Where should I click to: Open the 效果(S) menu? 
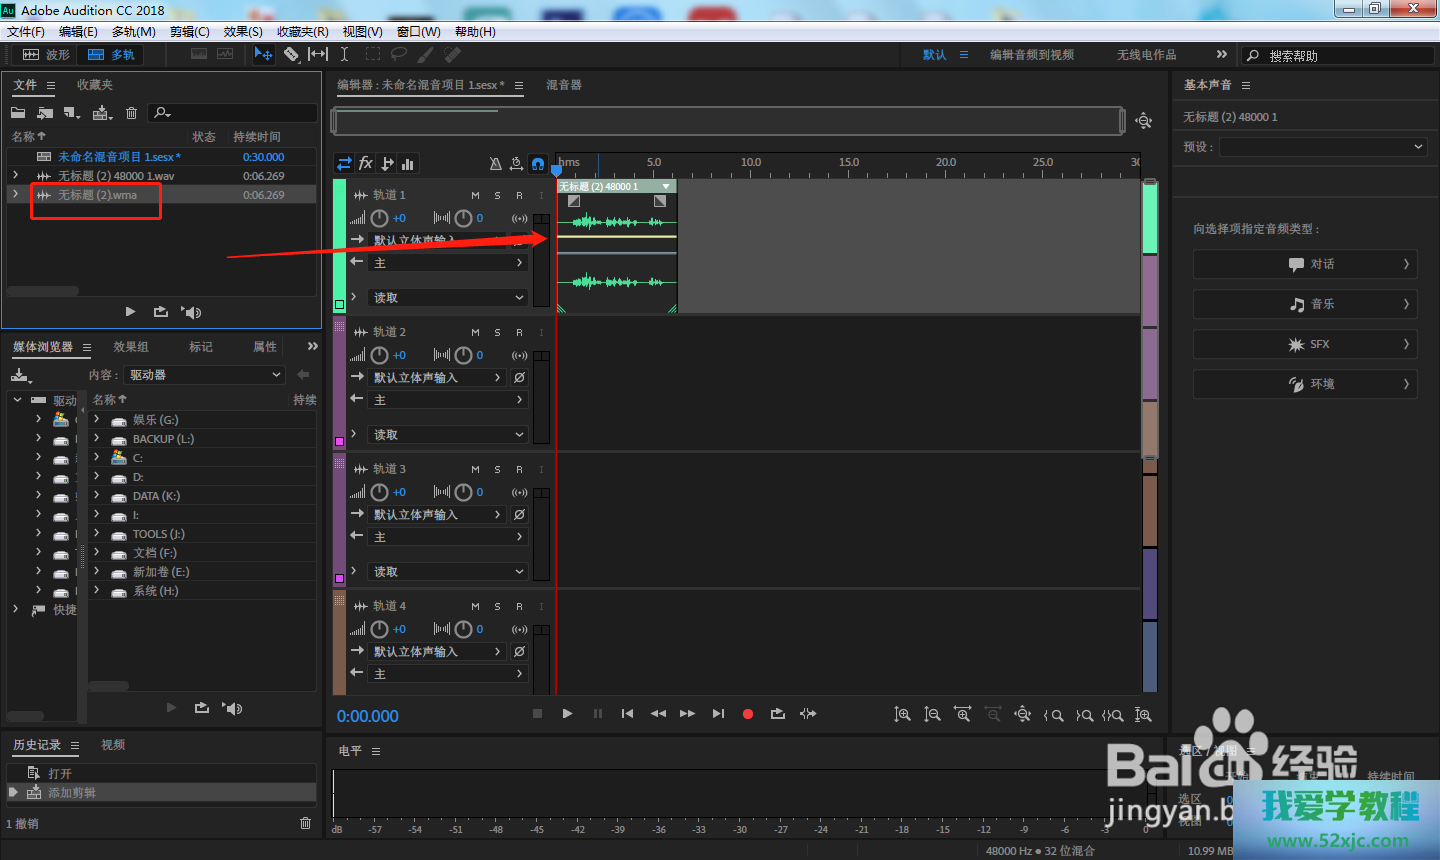(243, 32)
